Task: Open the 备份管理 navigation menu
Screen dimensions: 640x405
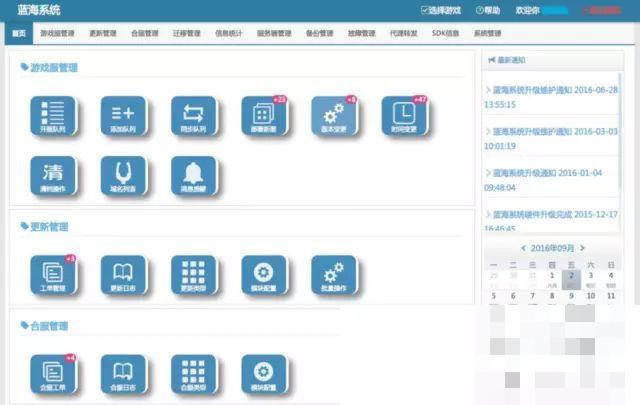Action: pos(320,33)
